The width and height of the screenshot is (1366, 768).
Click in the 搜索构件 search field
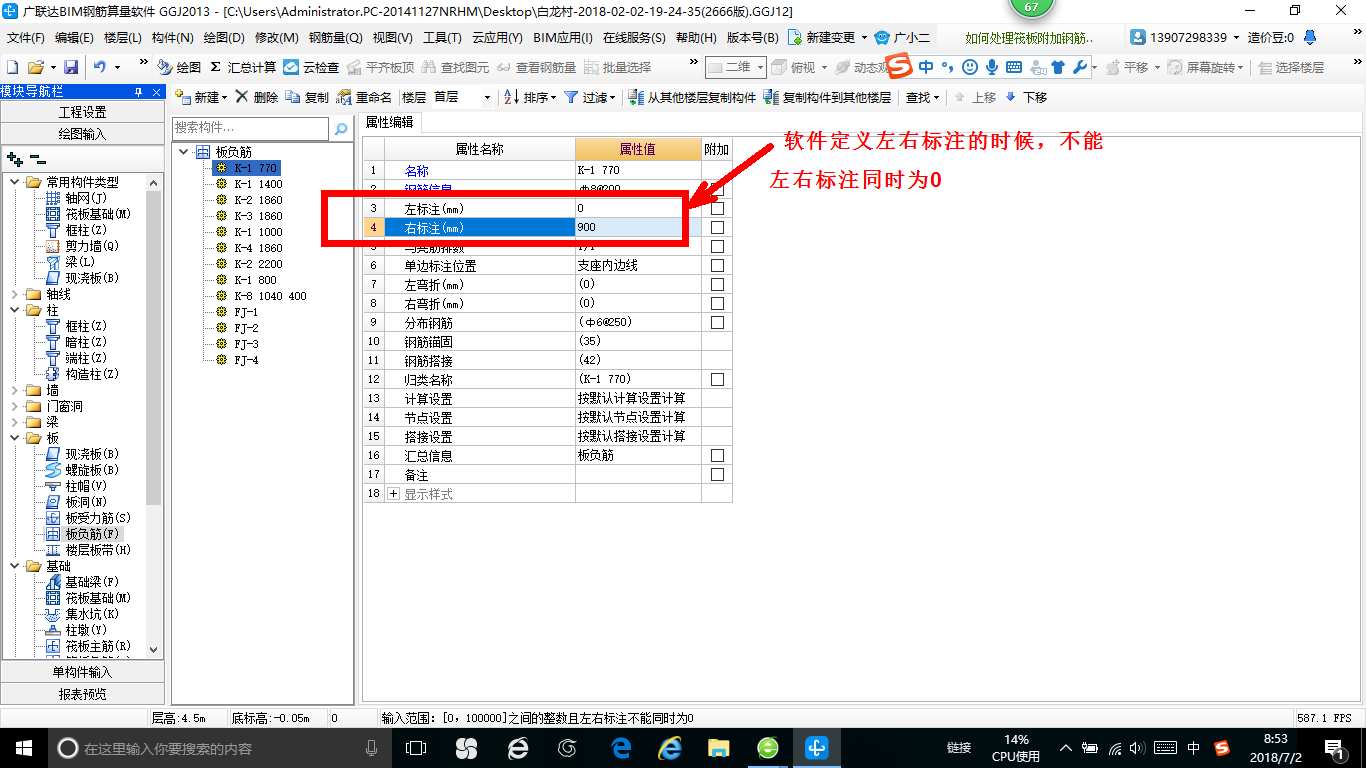[250, 128]
